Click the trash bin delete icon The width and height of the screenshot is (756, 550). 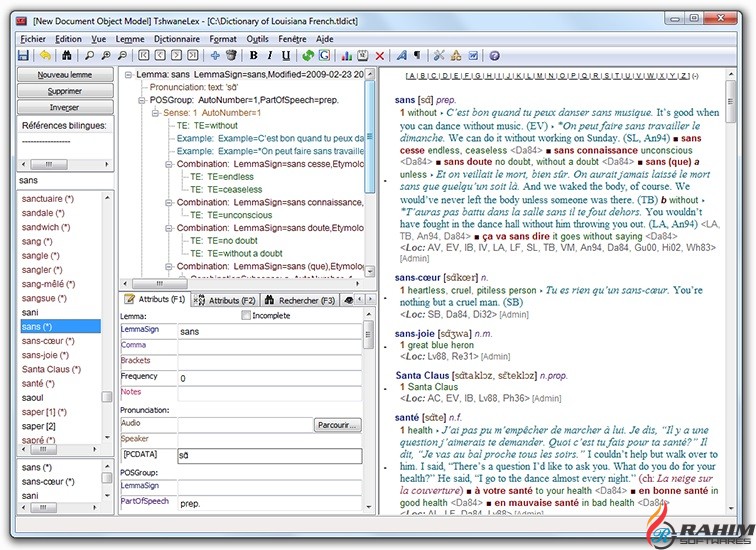[x=231, y=55]
